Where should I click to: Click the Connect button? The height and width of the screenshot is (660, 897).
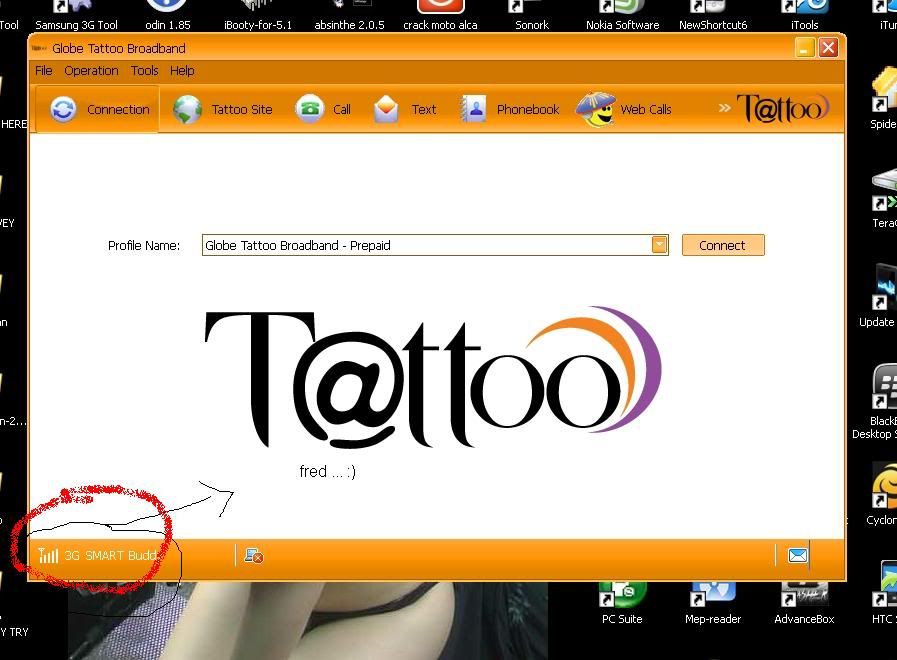tap(723, 245)
